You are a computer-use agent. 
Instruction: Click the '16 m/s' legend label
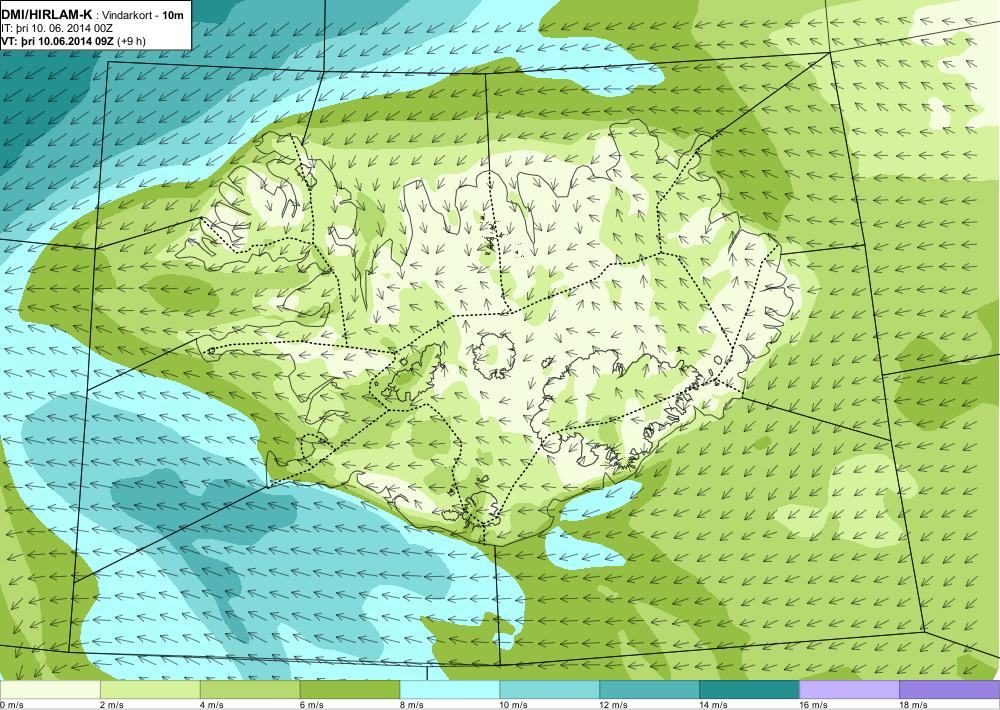814,705
